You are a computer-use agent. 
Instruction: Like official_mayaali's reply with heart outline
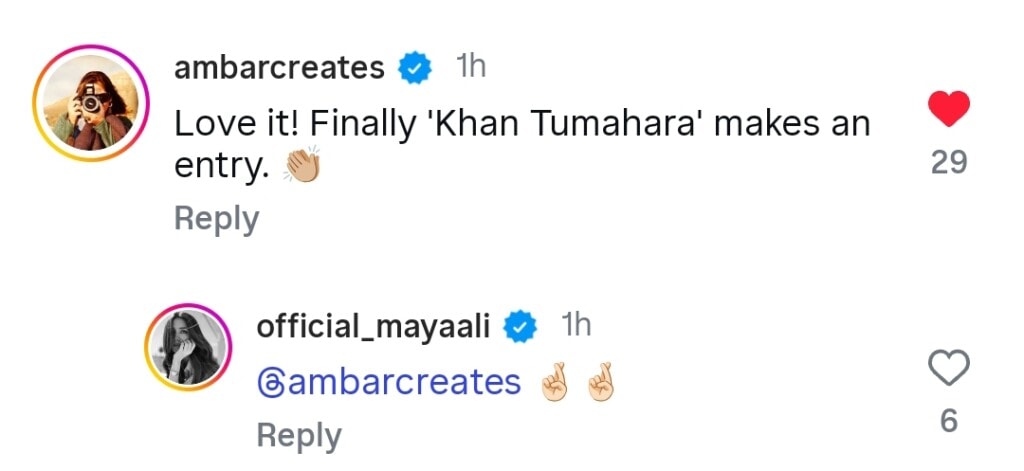coord(949,370)
